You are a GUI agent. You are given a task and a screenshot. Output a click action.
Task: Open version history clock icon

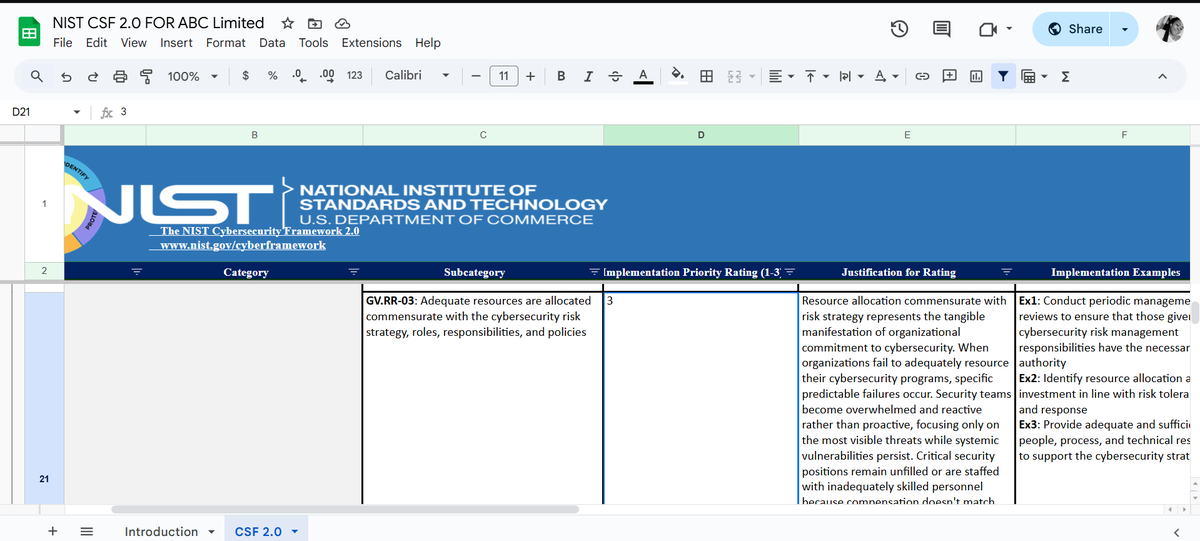900,30
